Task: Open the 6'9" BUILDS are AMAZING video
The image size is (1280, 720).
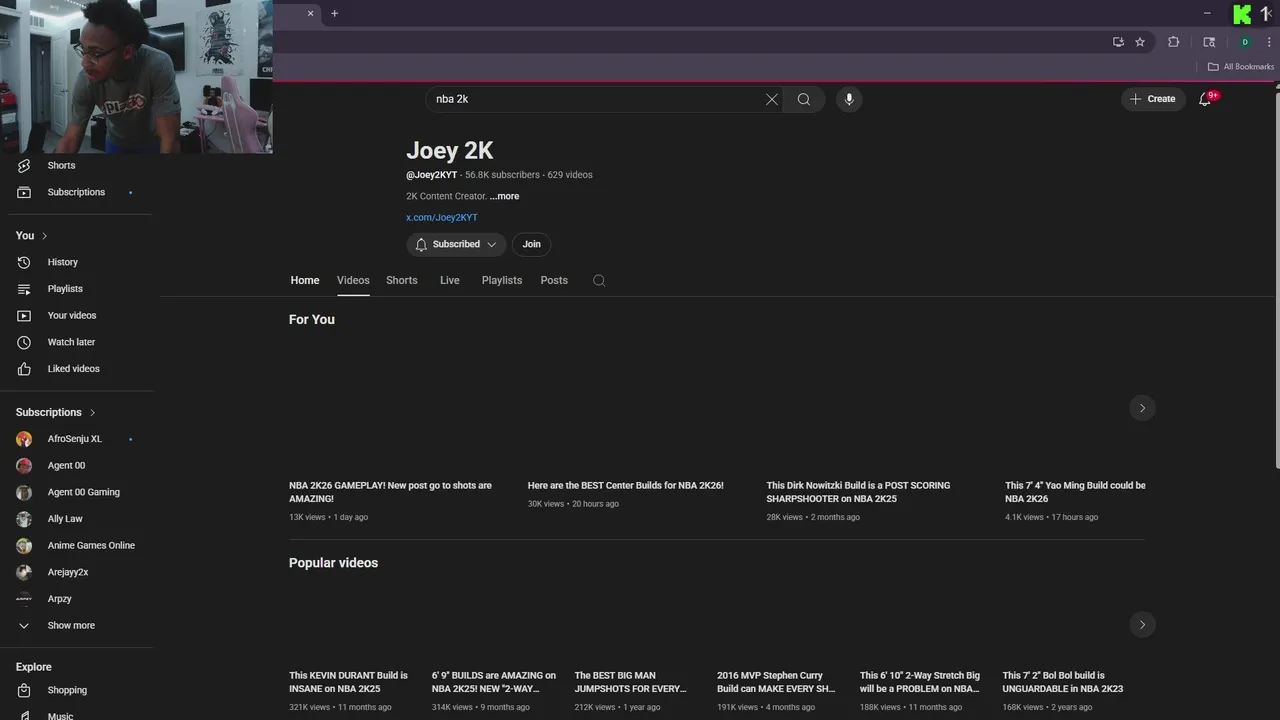Action: [494, 682]
